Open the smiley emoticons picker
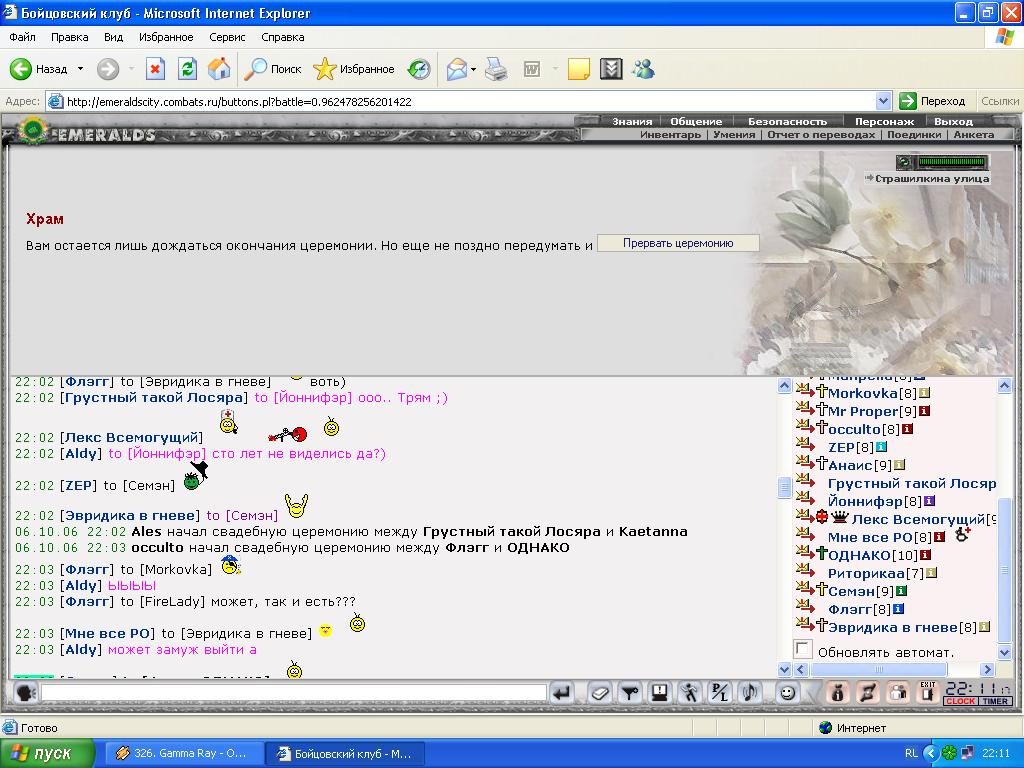1024x768 pixels. click(x=788, y=692)
